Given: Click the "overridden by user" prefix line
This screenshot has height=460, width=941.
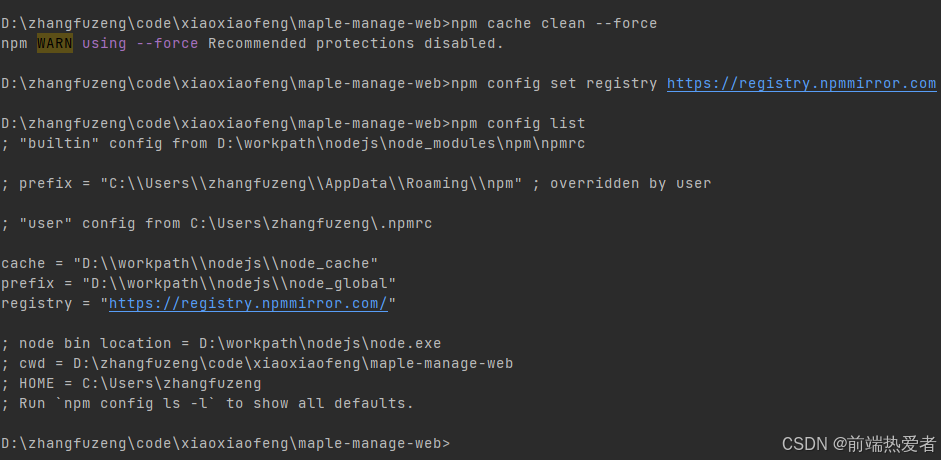Looking at the screenshot, I should coord(357,184).
